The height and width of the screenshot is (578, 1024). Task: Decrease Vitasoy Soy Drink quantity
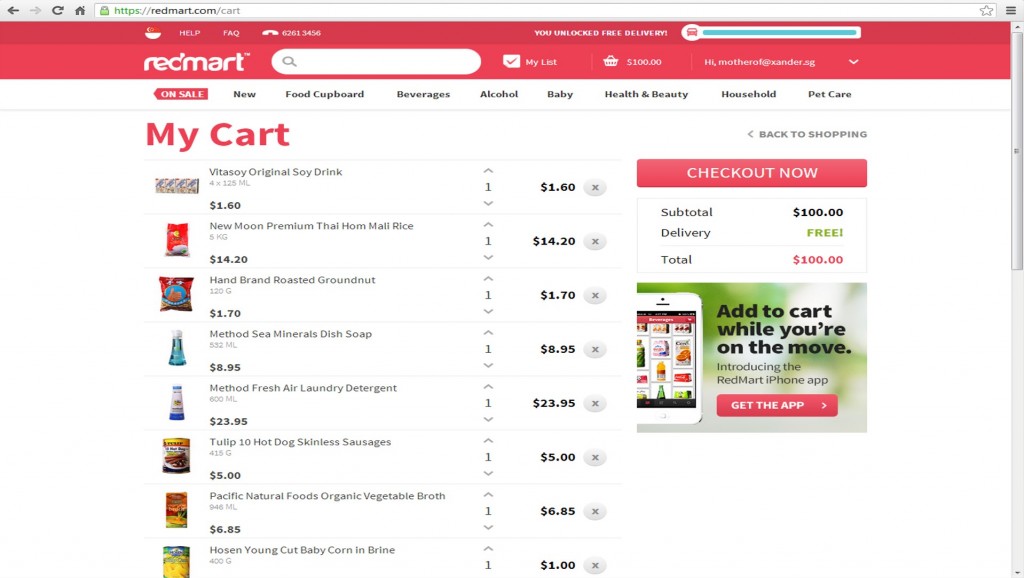(x=488, y=204)
